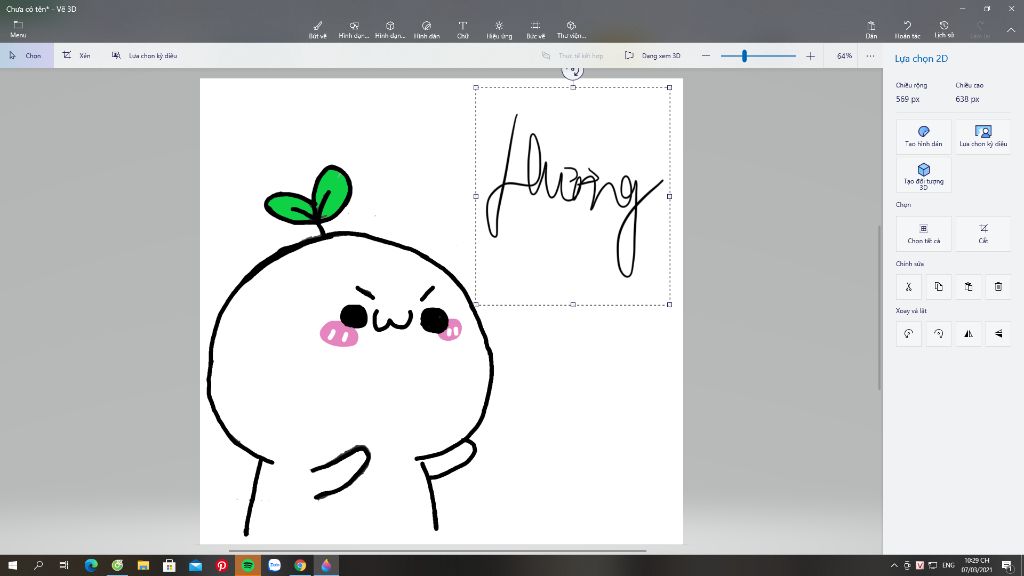
Task: Select the Bút vẽ brushes tool
Action: pos(317,29)
